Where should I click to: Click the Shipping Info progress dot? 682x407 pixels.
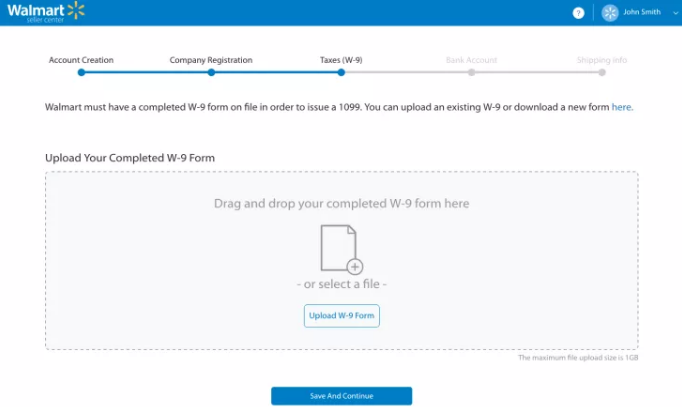(x=602, y=73)
